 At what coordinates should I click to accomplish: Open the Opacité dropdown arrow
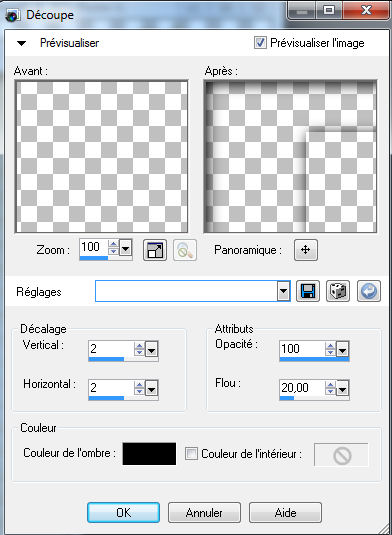pos(343,349)
